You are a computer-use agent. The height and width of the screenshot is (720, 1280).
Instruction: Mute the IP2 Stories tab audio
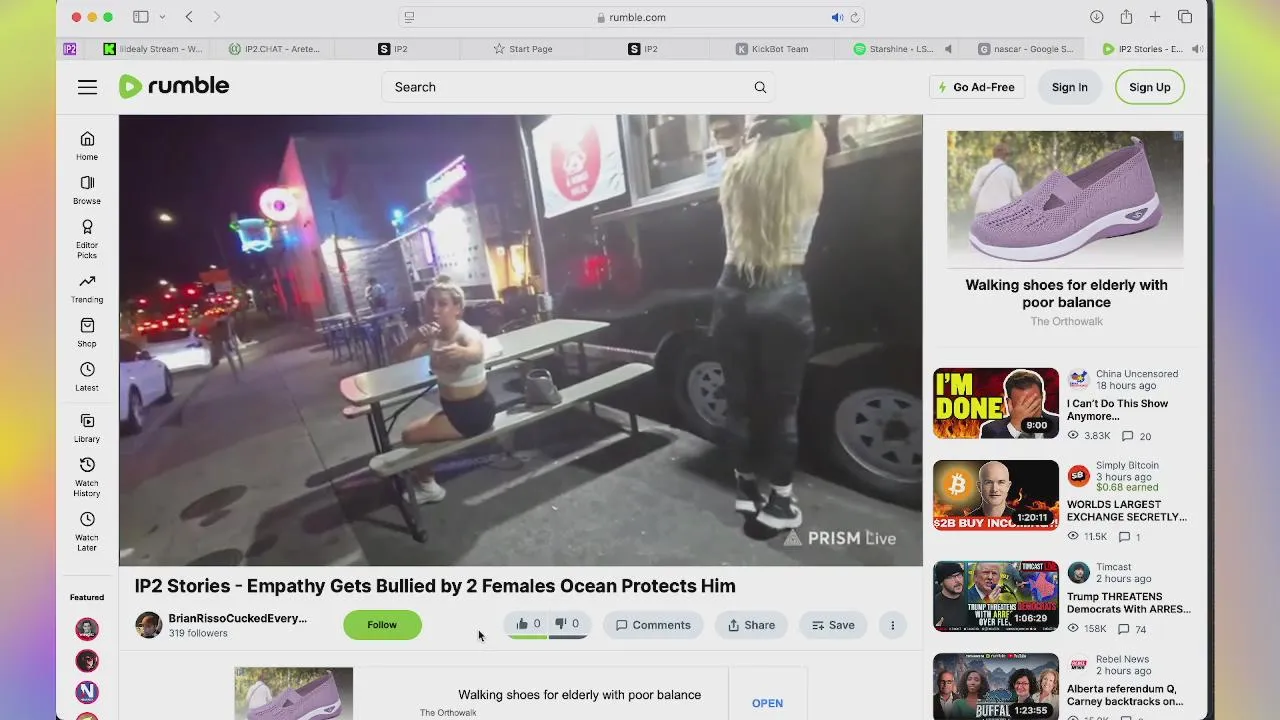(x=1196, y=48)
